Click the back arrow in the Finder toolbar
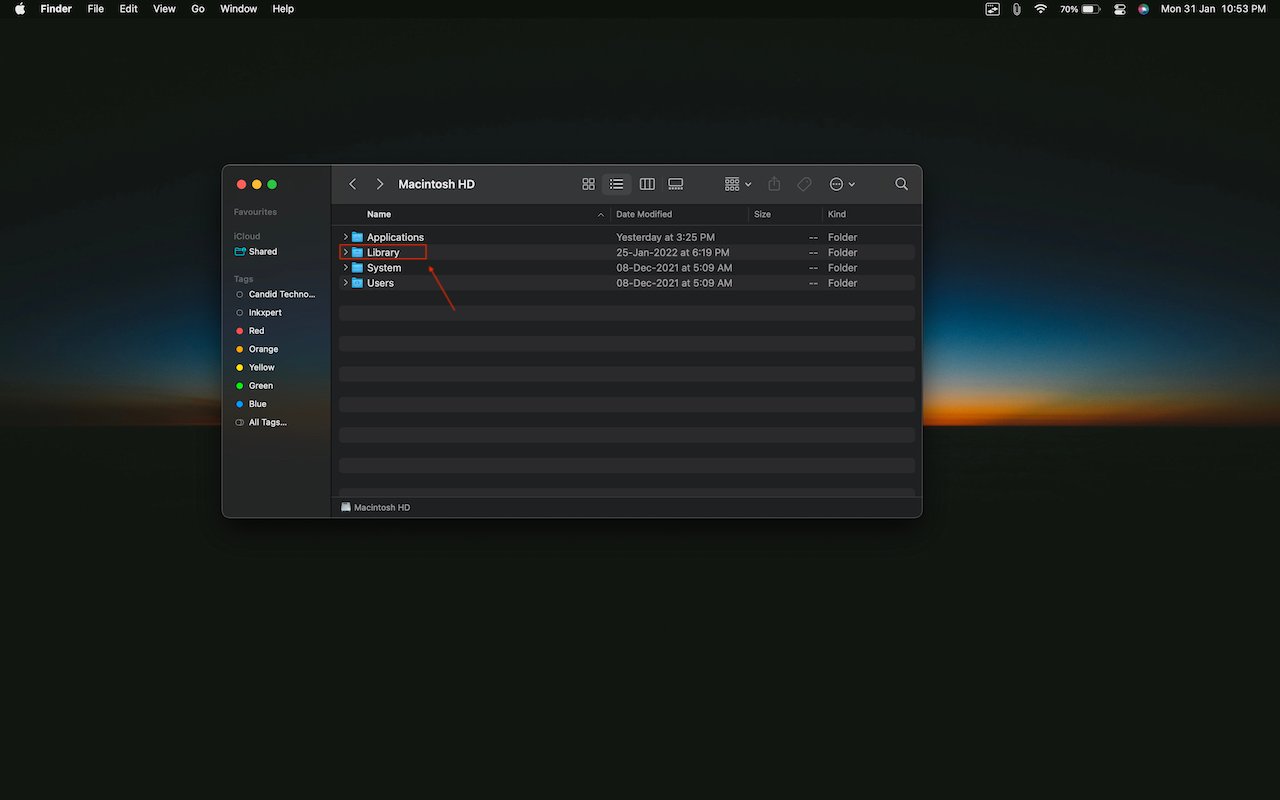Screen dimensions: 1280x800 [x=352, y=184]
